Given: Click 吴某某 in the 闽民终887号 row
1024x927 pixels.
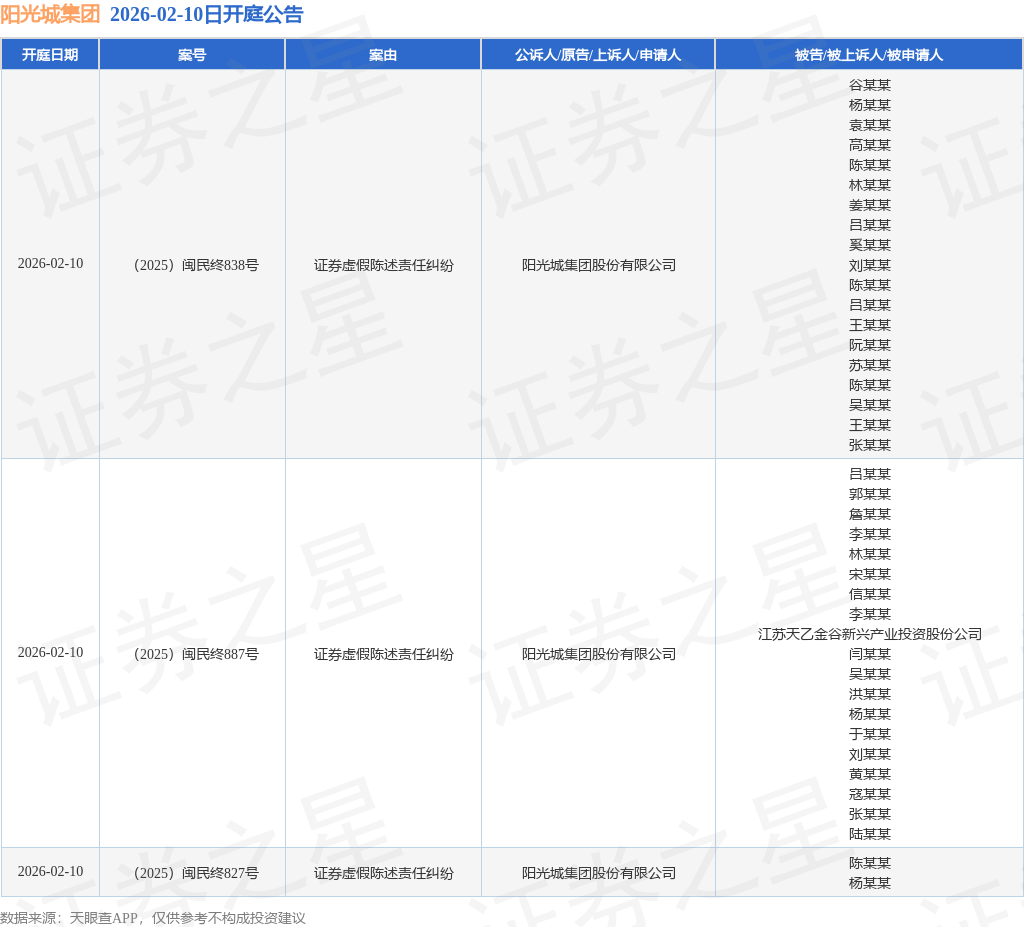Looking at the screenshot, I should (870, 674).
